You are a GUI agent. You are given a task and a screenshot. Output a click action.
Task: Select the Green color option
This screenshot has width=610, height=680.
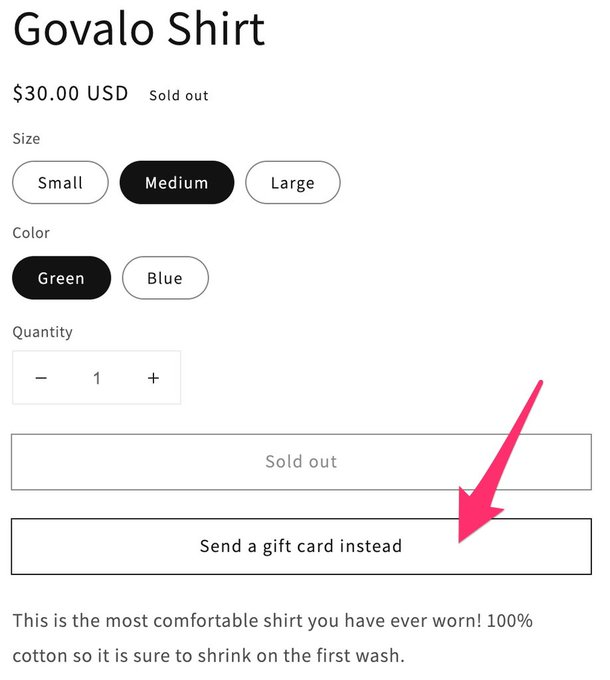[x=61, y=278]
